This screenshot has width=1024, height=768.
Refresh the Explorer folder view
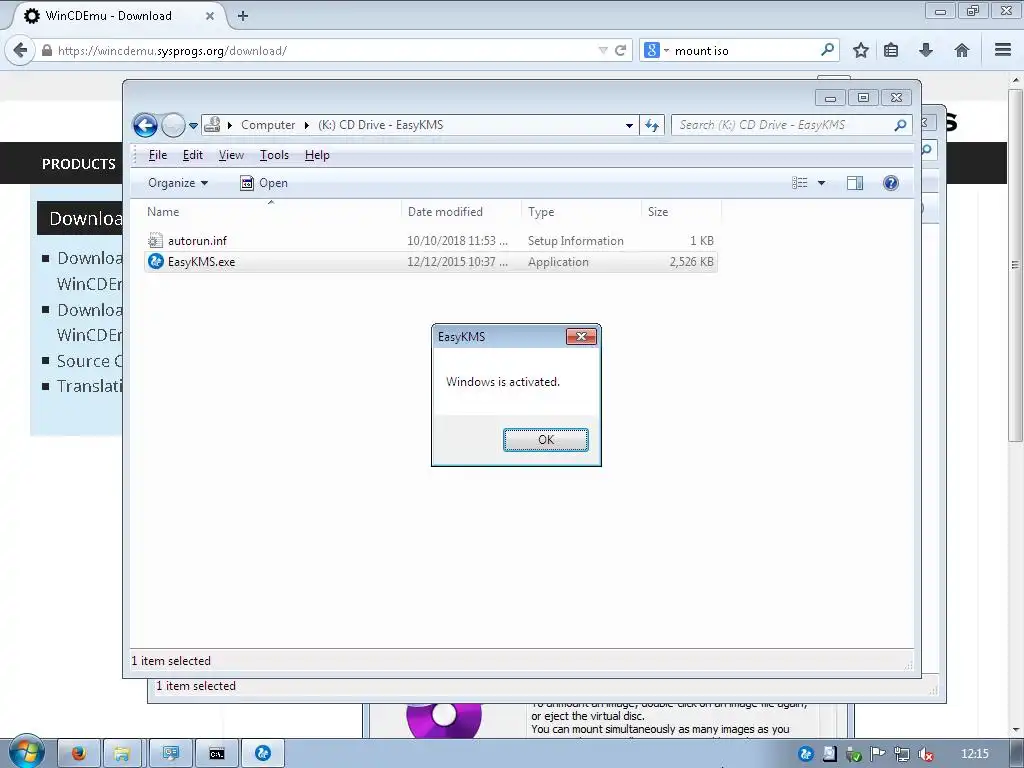652,125
